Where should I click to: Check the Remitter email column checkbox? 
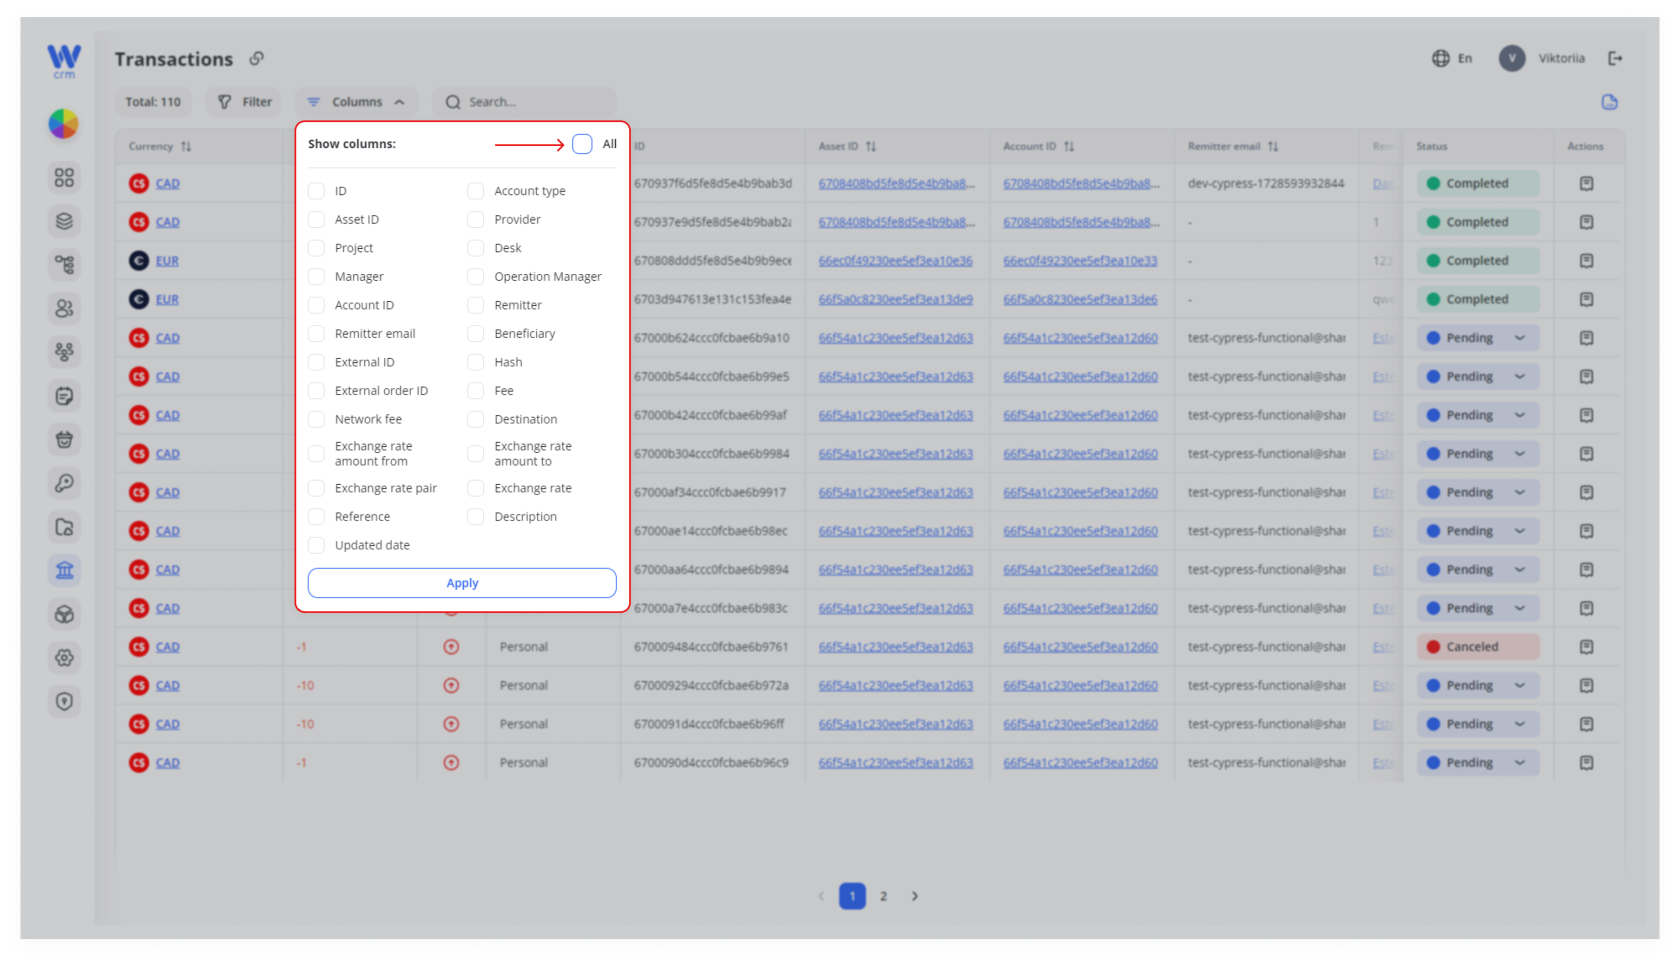pos(316,333)
